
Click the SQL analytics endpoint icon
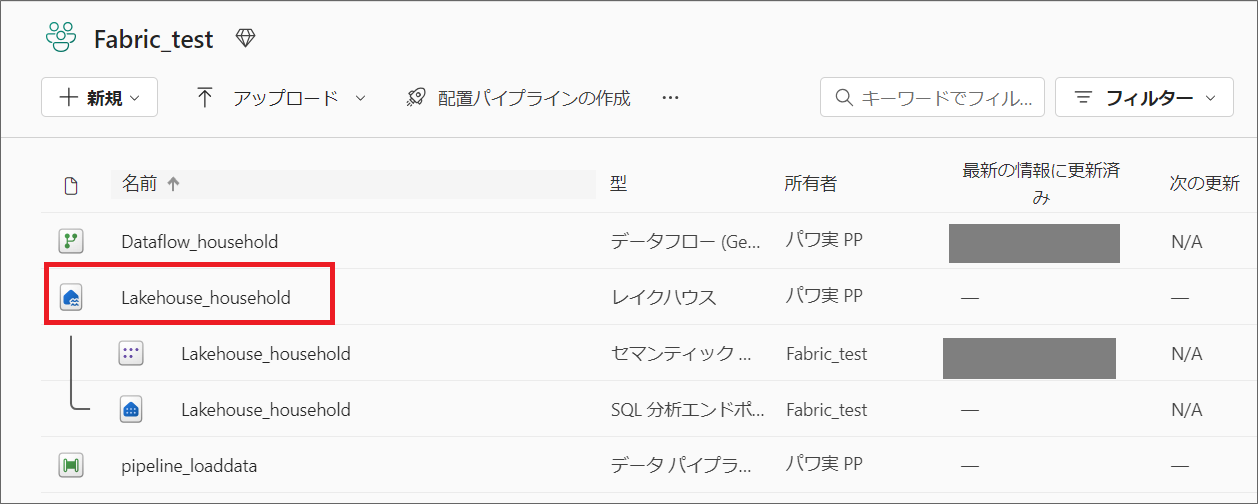pyautogui.click(x=130, y=409)
